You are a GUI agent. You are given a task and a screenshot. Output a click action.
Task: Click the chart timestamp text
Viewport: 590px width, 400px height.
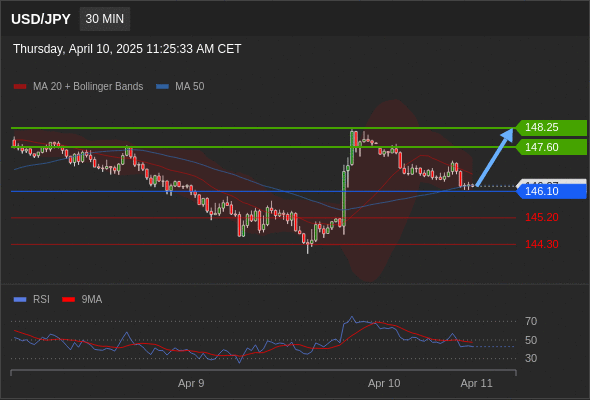pos(127,49)
